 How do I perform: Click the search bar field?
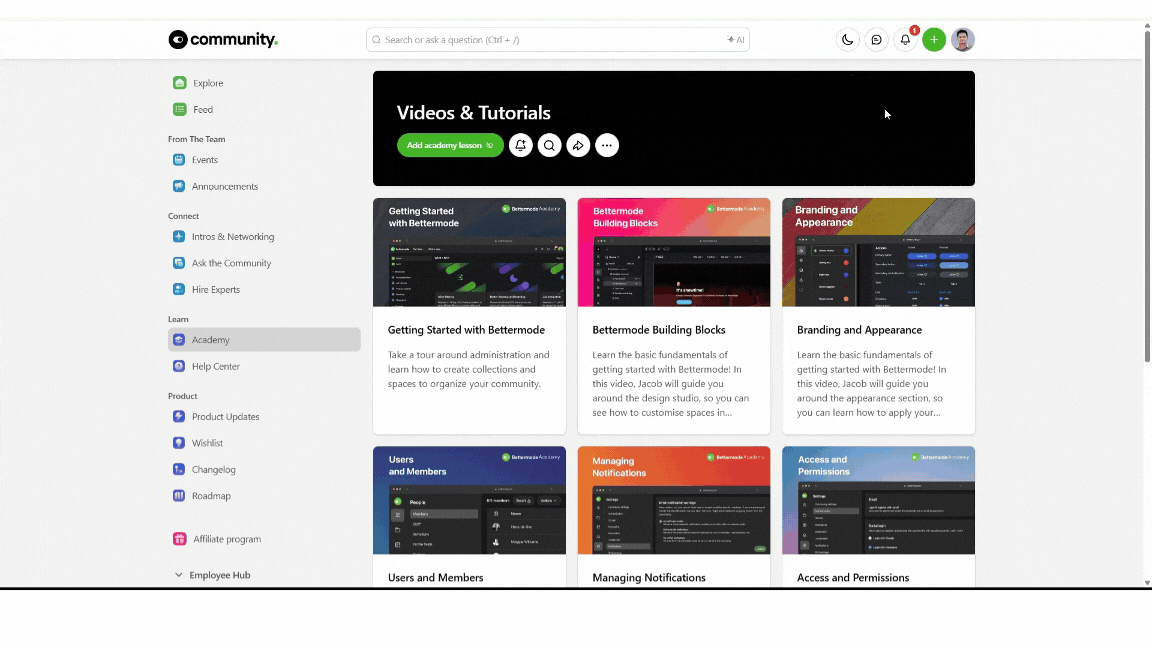558,40
